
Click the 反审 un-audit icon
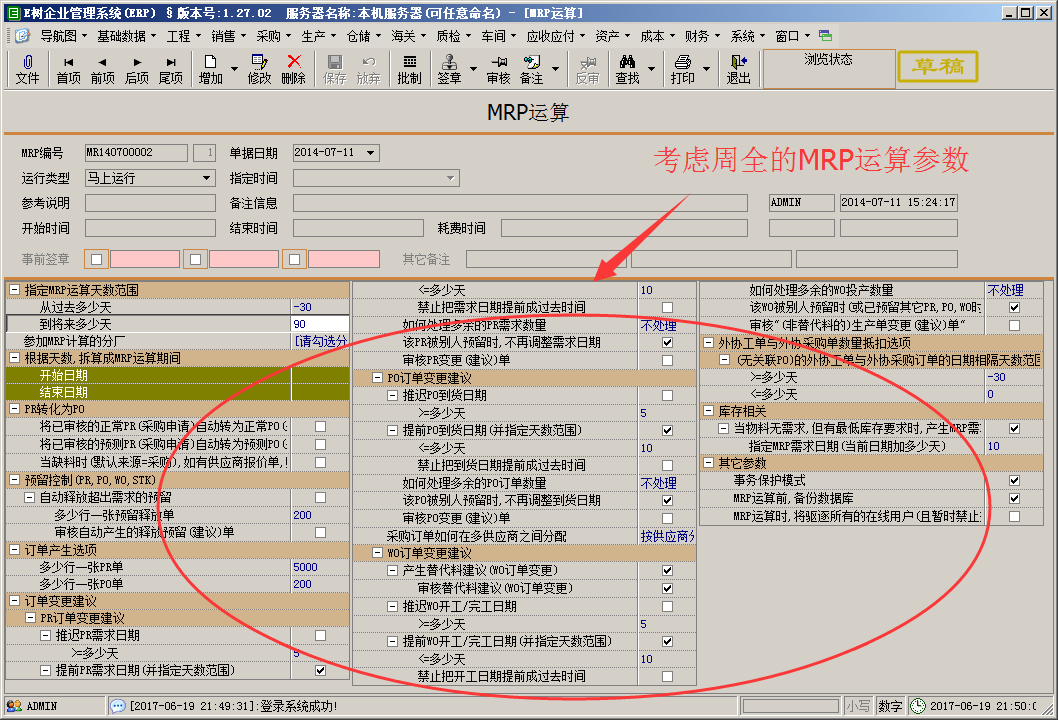pyautogui.click(x=588, y=62)
